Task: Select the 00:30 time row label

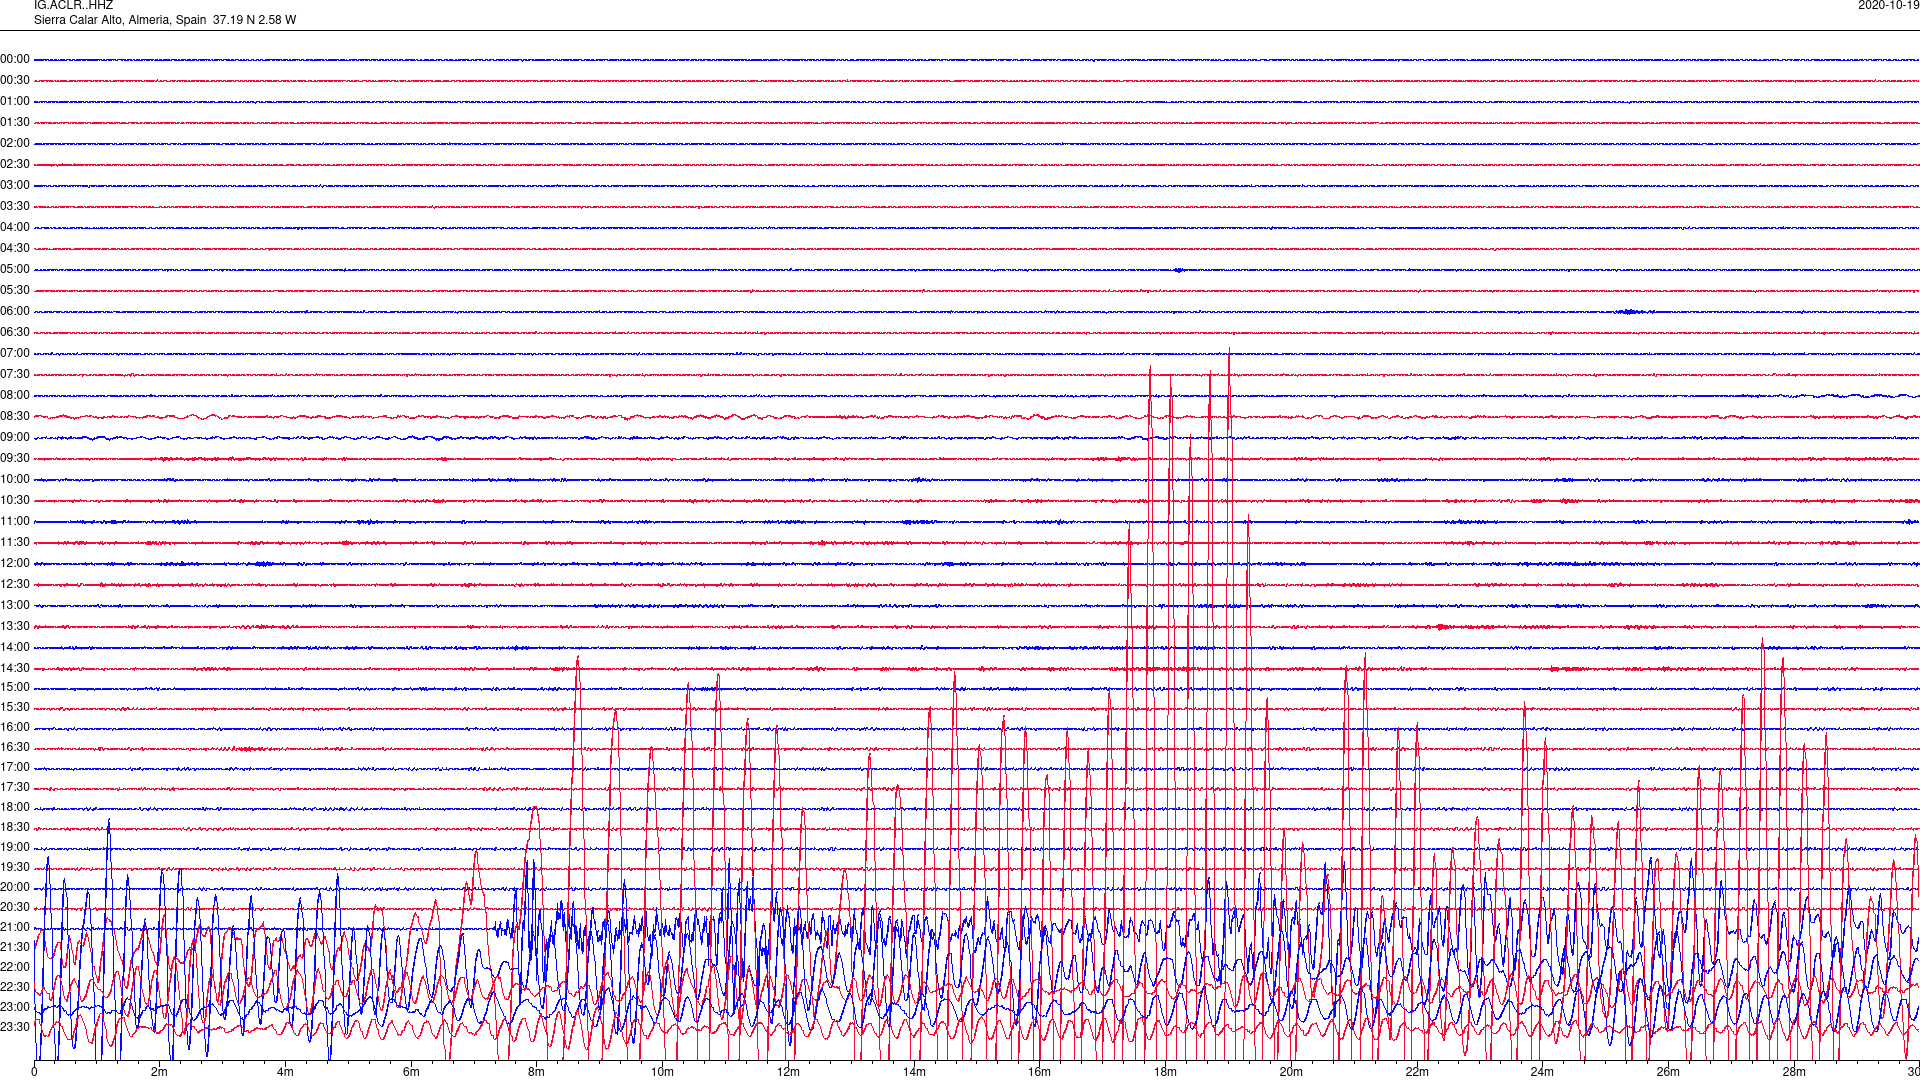Action: [15, 80]
